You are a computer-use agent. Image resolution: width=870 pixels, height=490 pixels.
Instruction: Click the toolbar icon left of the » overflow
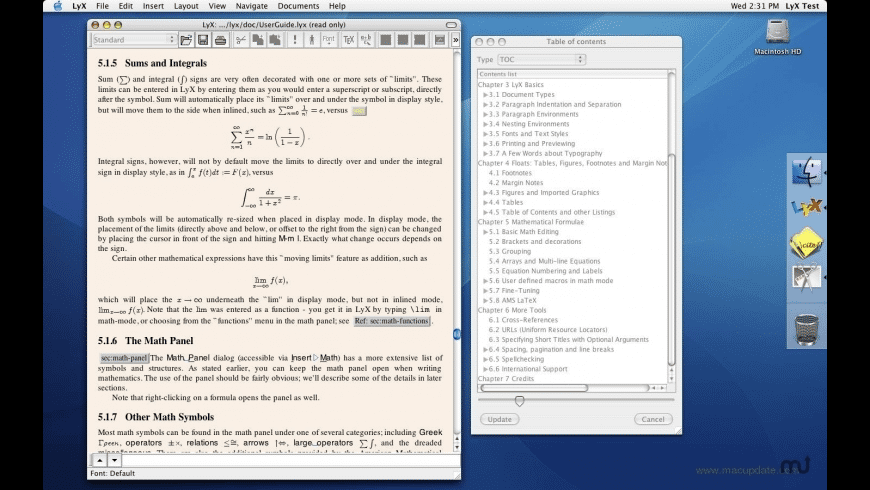(x=439, y=40)
